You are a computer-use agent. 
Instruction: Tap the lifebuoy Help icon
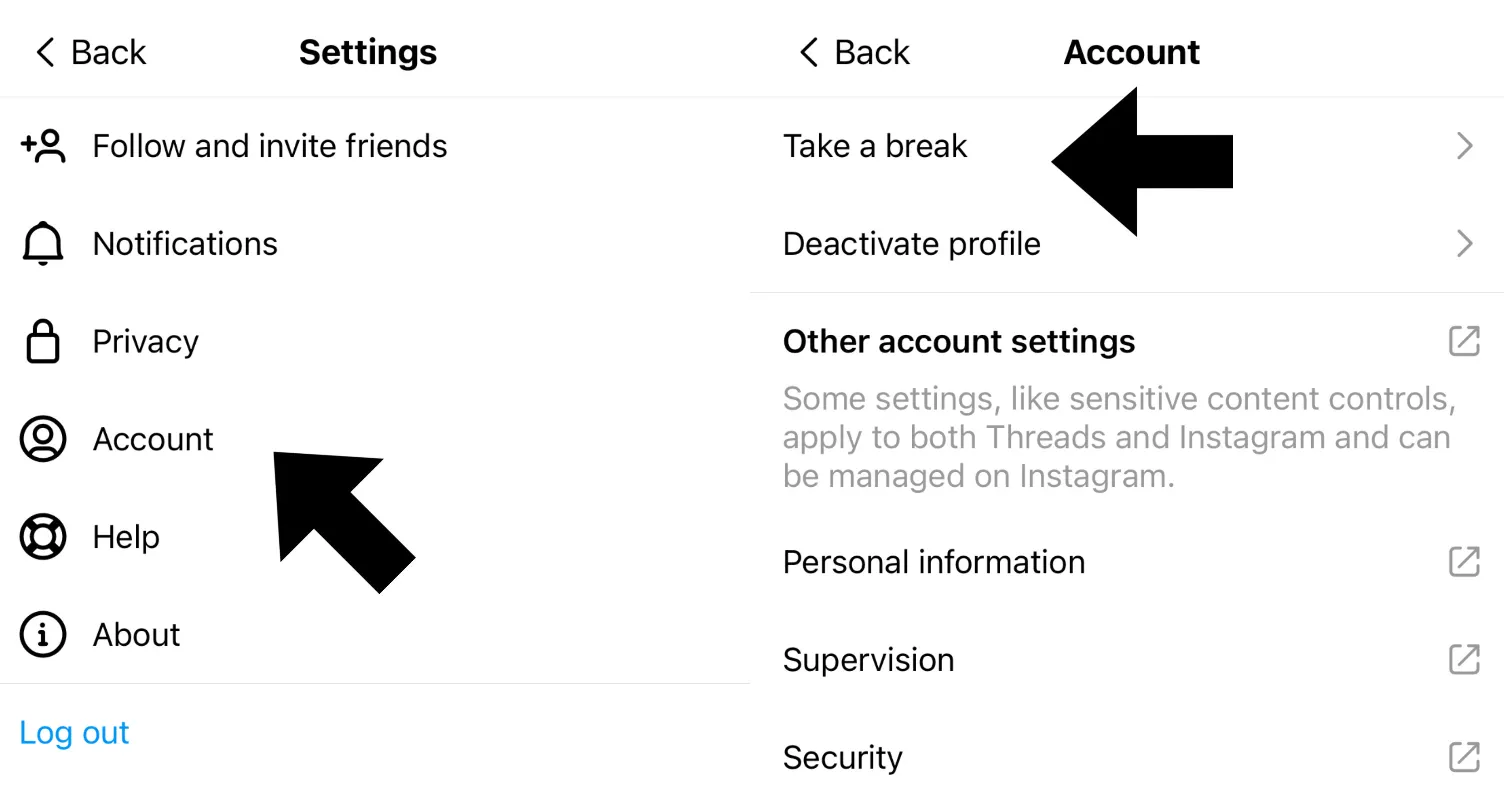(43, 537)
